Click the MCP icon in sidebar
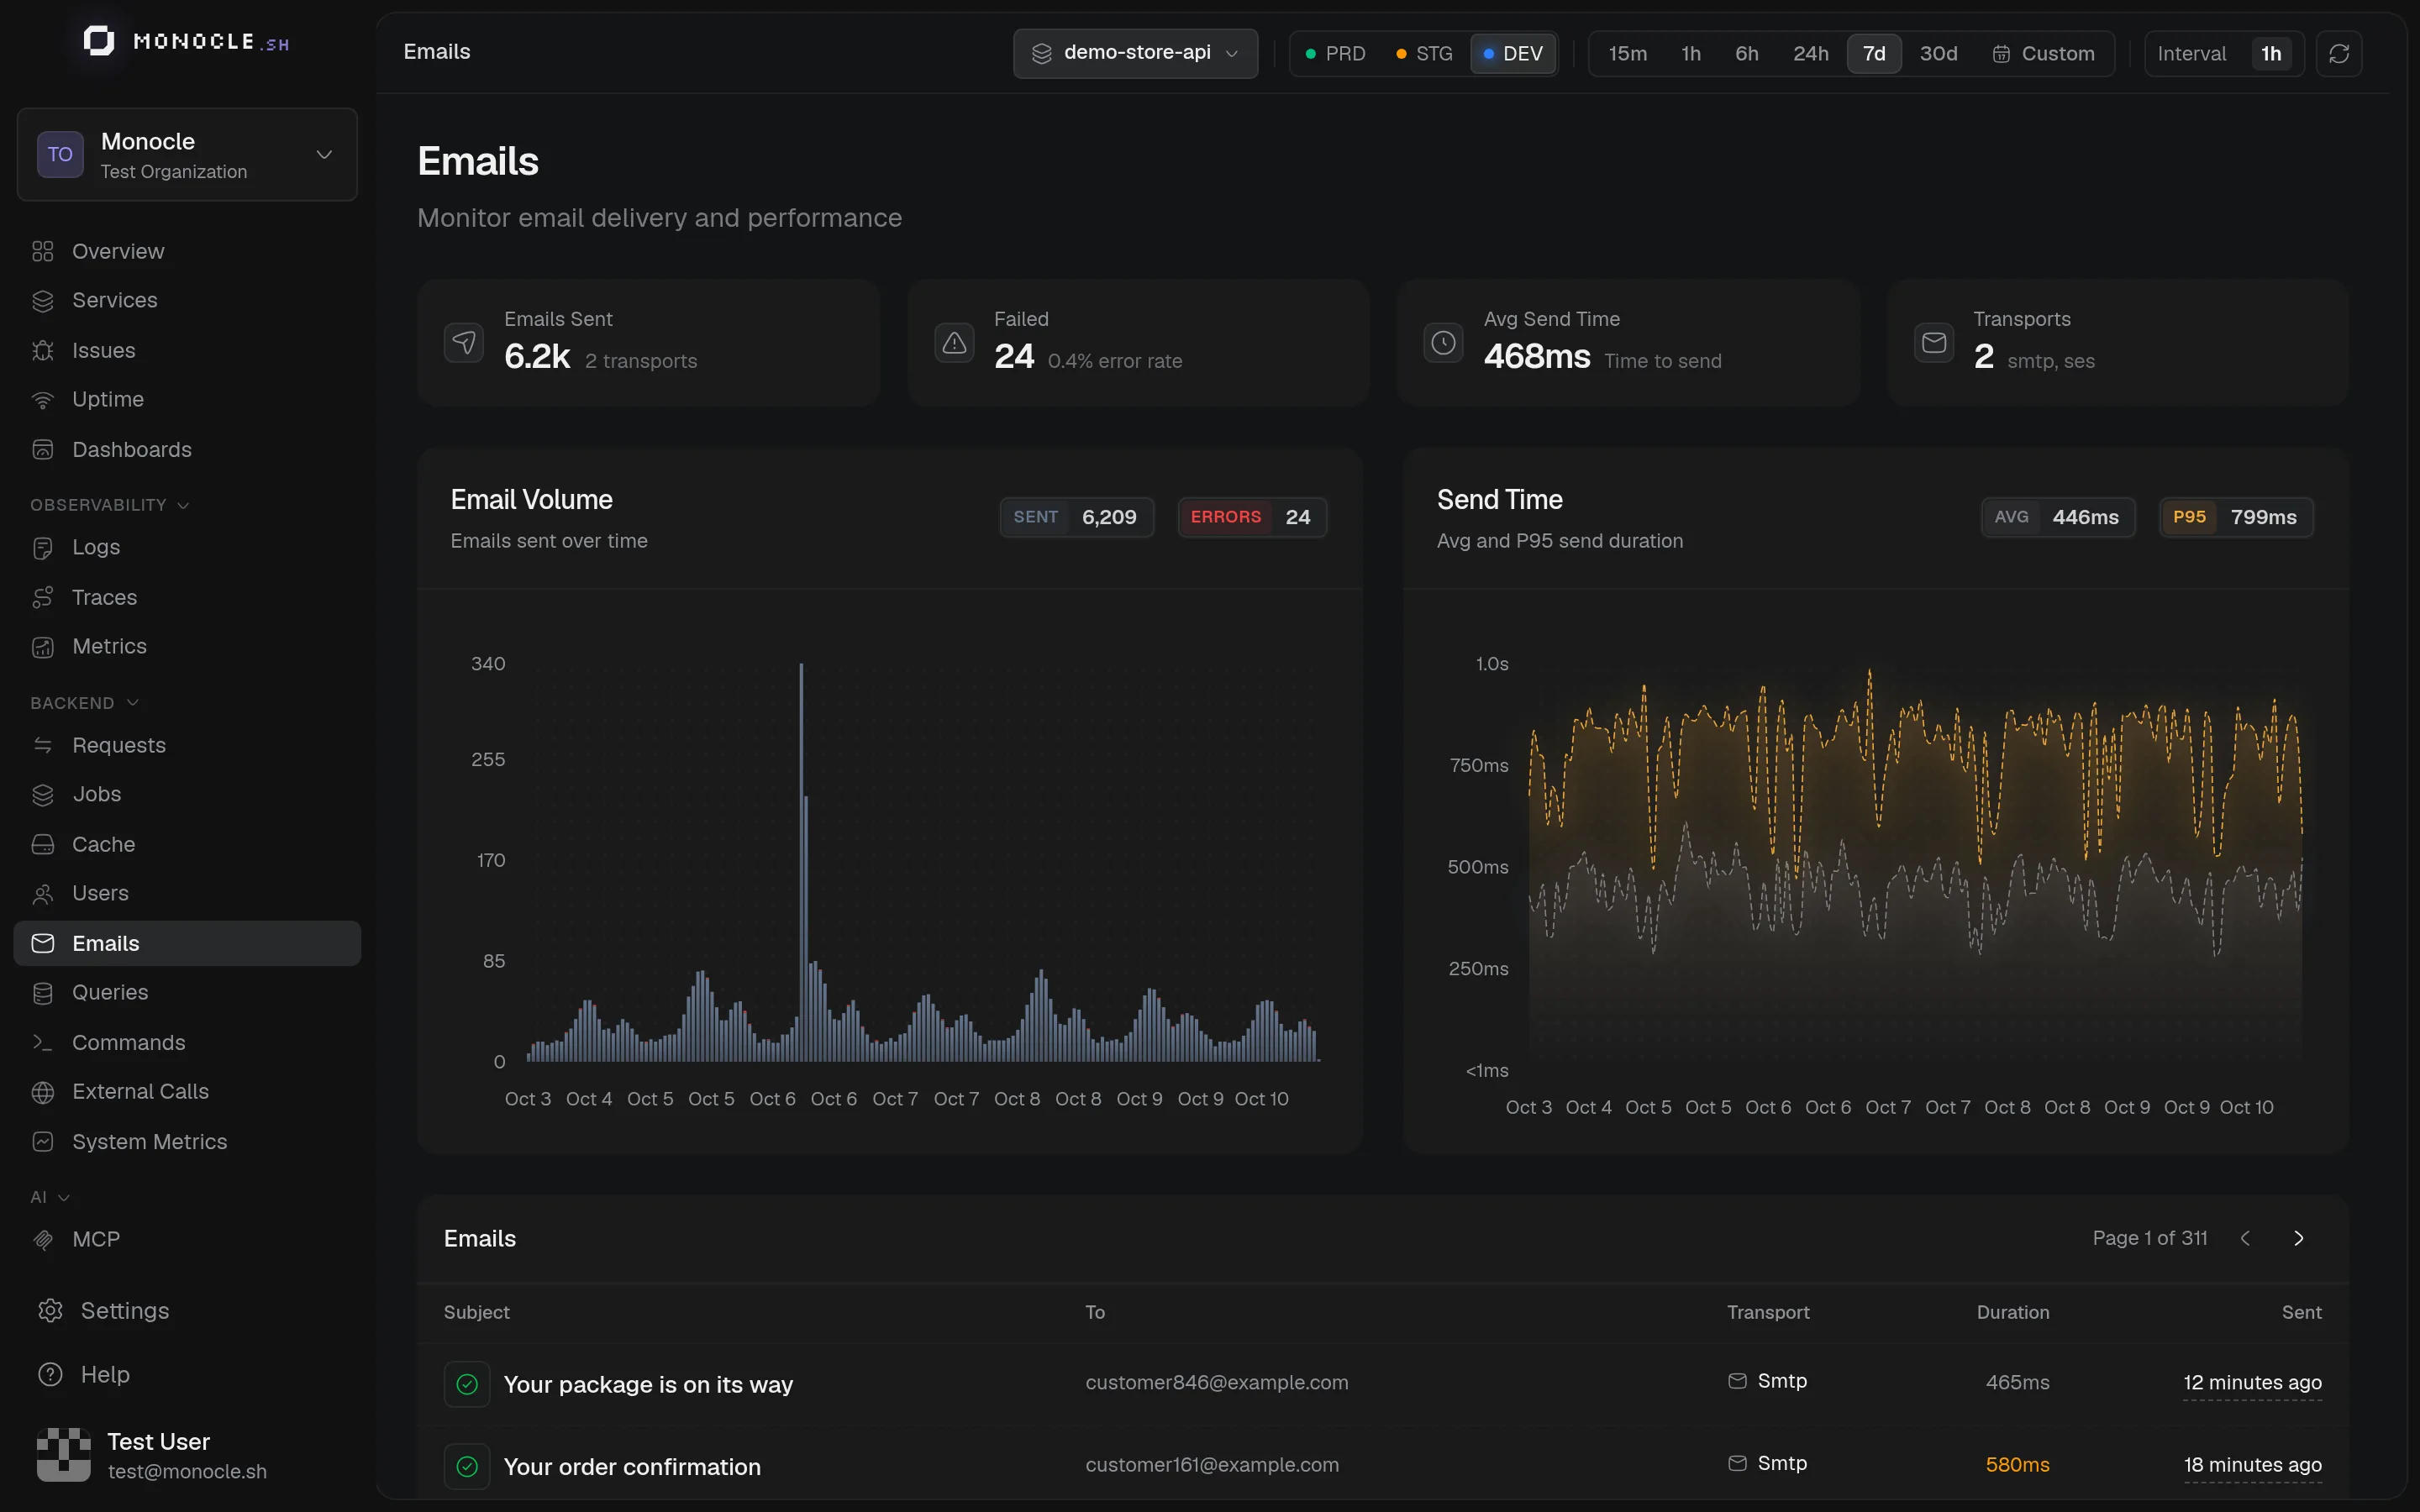 (x=43, y=1240)
